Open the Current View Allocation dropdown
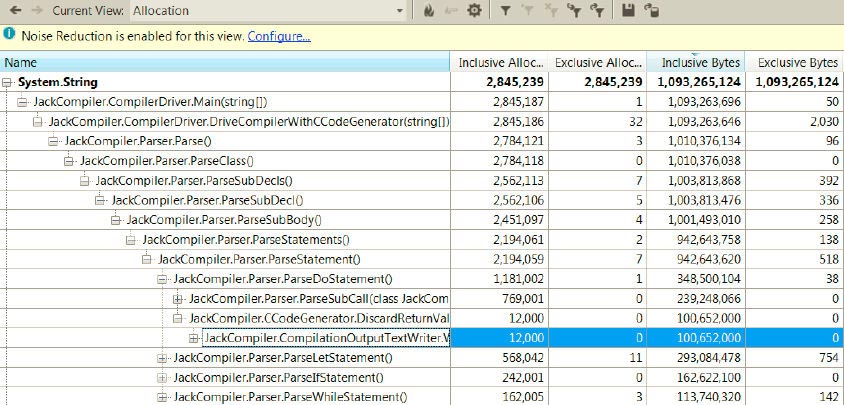 400,11
